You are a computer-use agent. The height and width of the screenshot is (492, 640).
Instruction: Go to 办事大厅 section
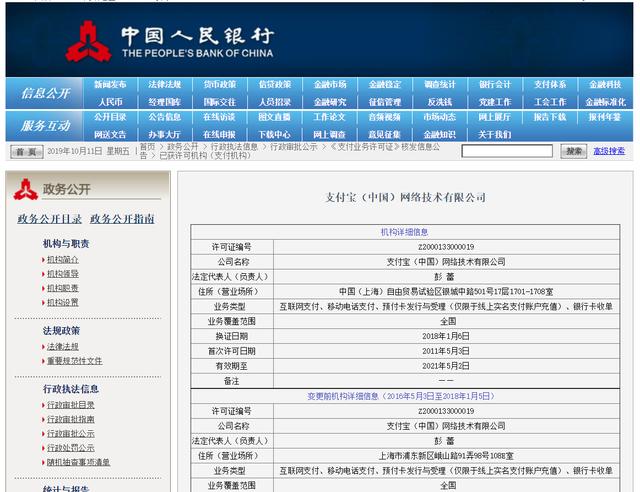[164, 134]
